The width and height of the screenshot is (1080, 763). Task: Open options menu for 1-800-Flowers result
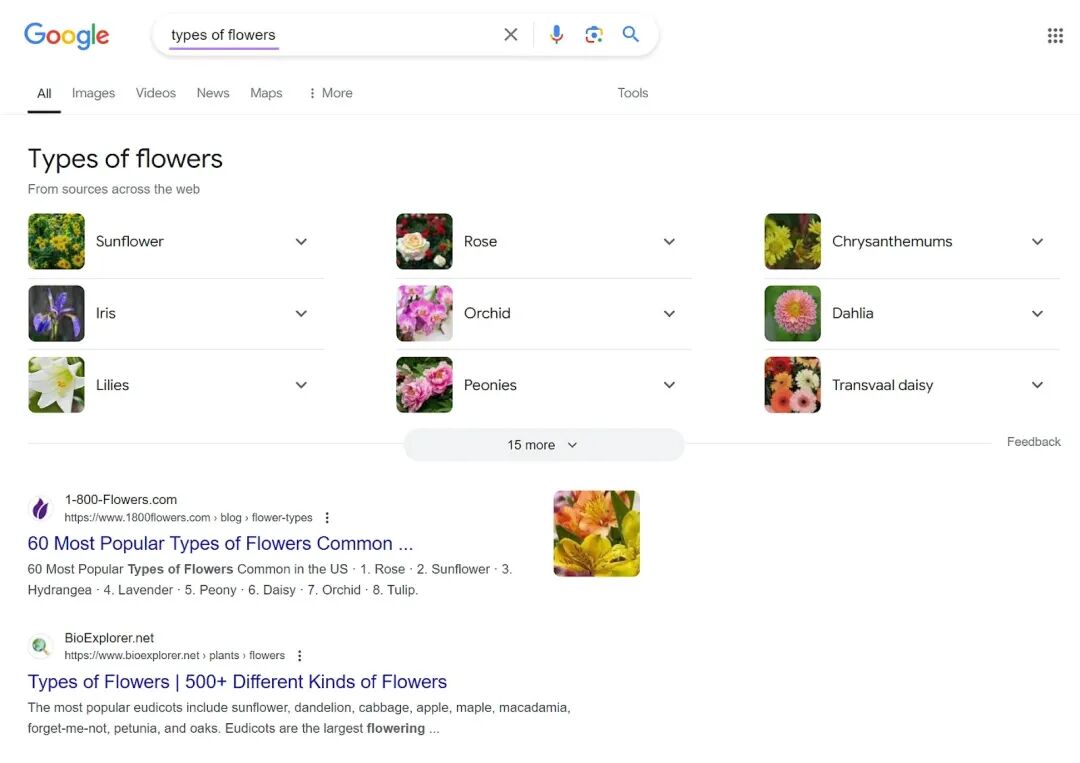click(x=327, y=517)
